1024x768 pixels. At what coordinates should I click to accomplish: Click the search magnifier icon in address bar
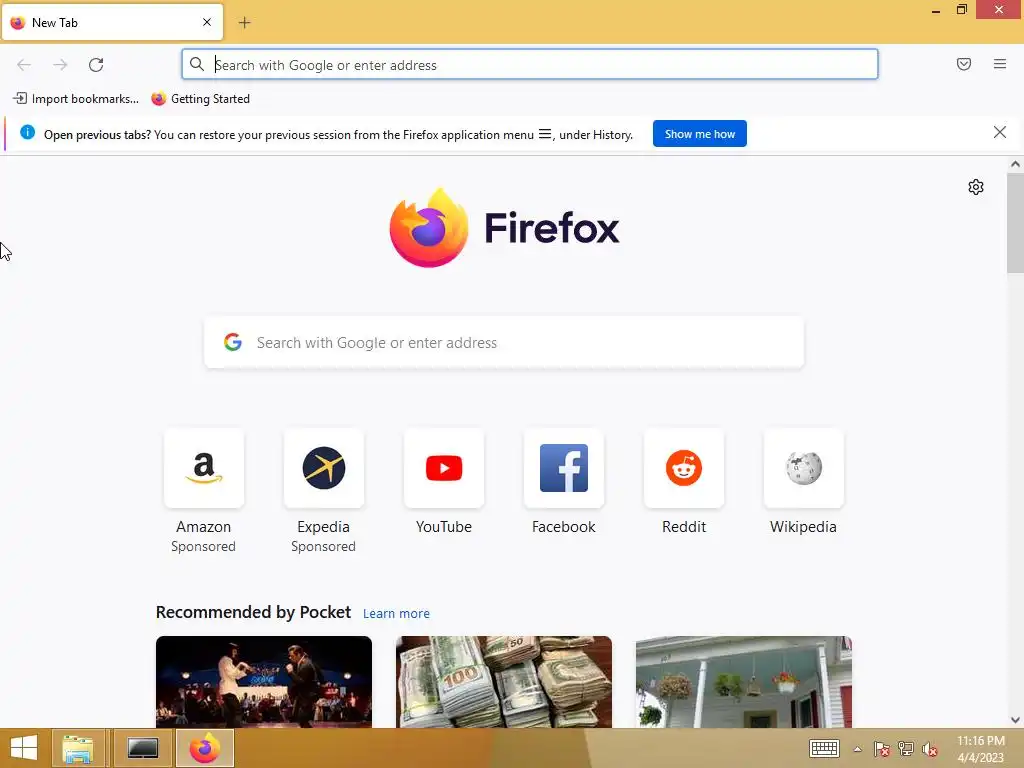197,64
